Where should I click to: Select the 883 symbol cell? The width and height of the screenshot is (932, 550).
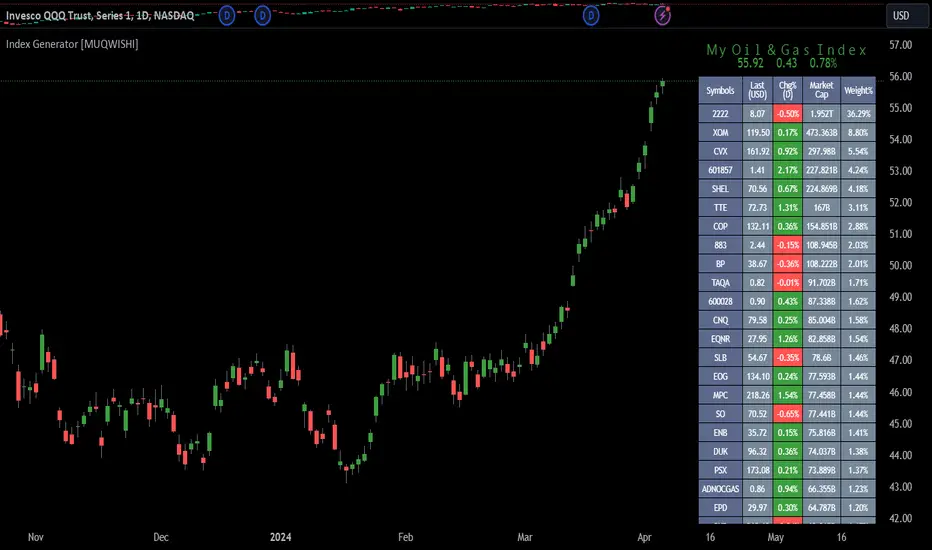pos(720,245)
